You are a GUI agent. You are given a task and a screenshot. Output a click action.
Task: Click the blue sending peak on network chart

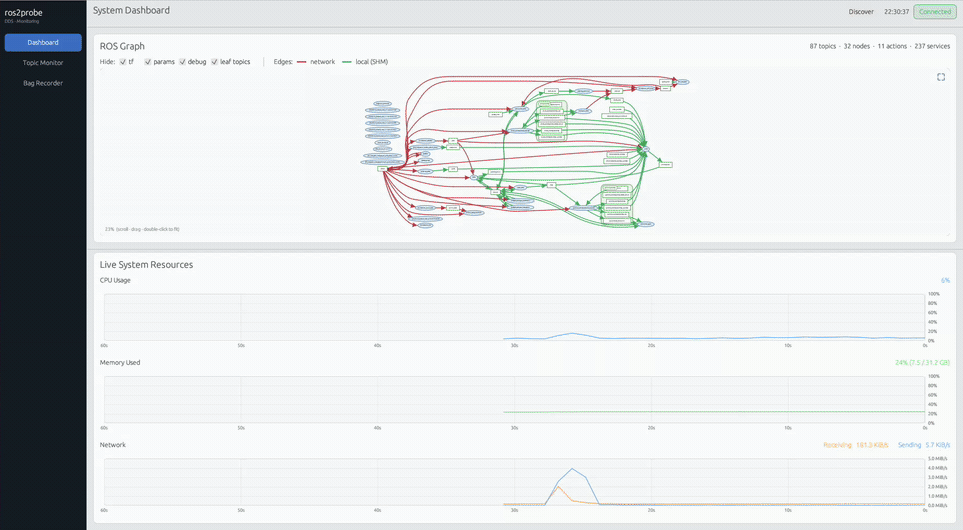[x=572, y=469]
